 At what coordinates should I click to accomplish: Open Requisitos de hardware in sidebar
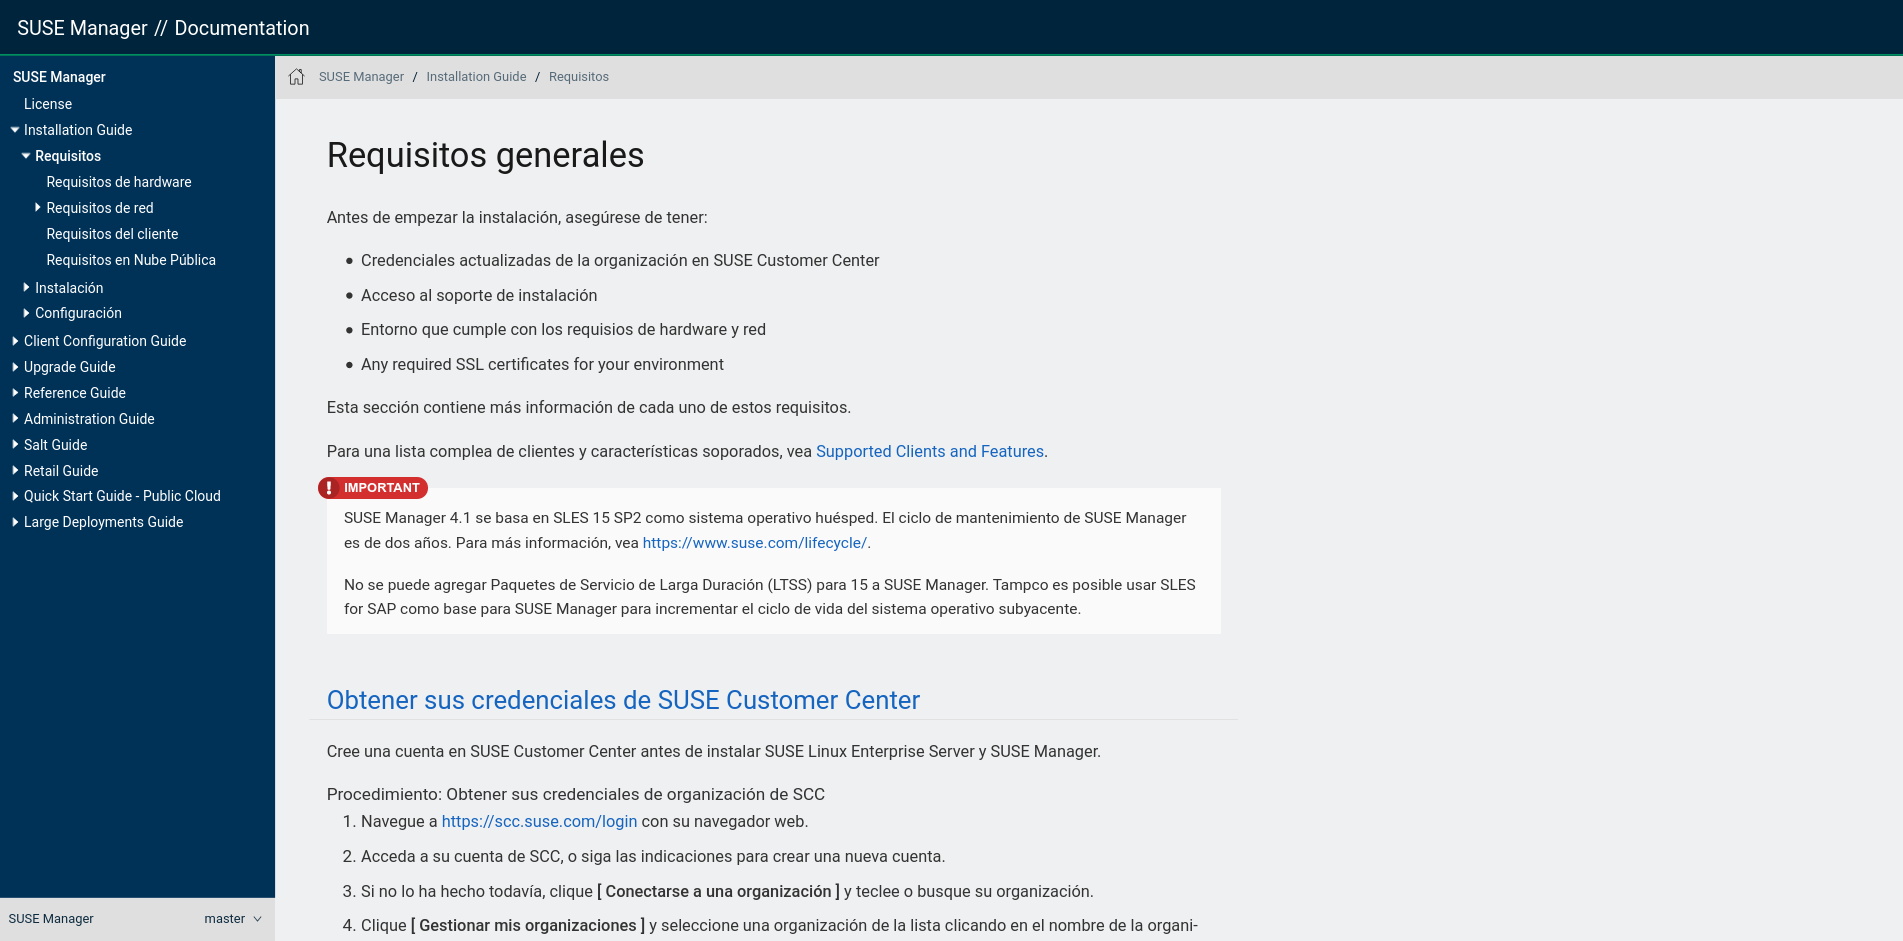119,182
